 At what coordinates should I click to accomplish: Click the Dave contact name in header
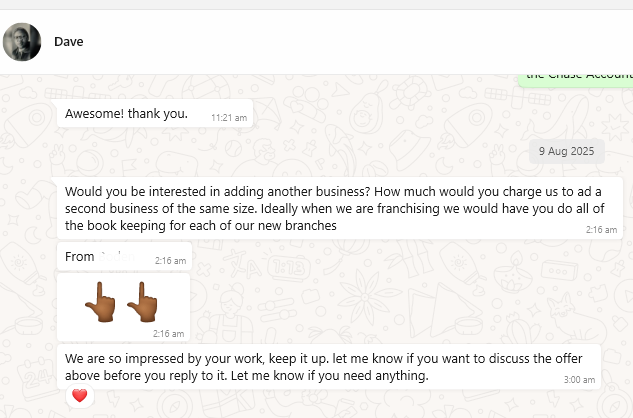[69, 42]
